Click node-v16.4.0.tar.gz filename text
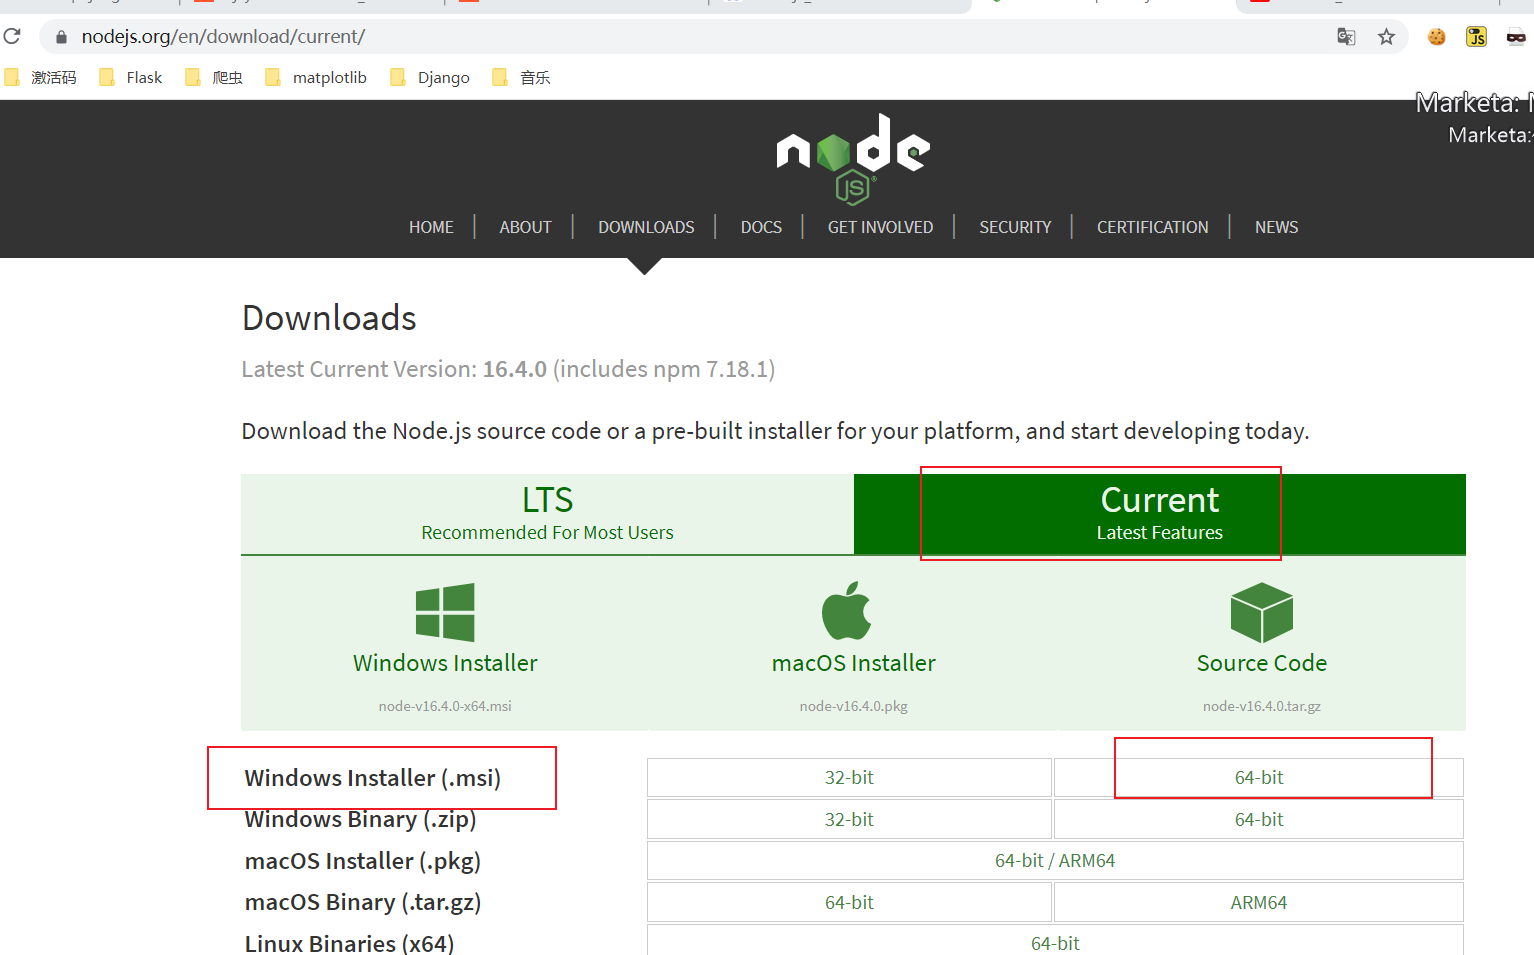Screen dimensions: 1534x955 [x=1262, y=706]
